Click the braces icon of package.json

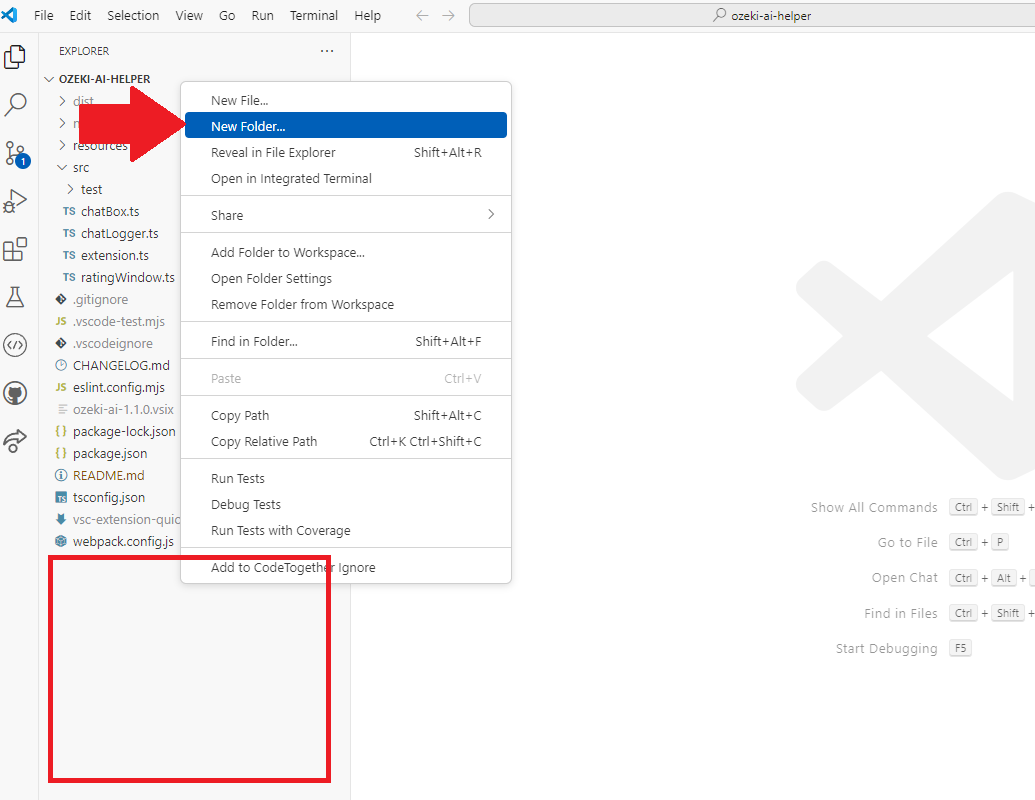(61, 453)
